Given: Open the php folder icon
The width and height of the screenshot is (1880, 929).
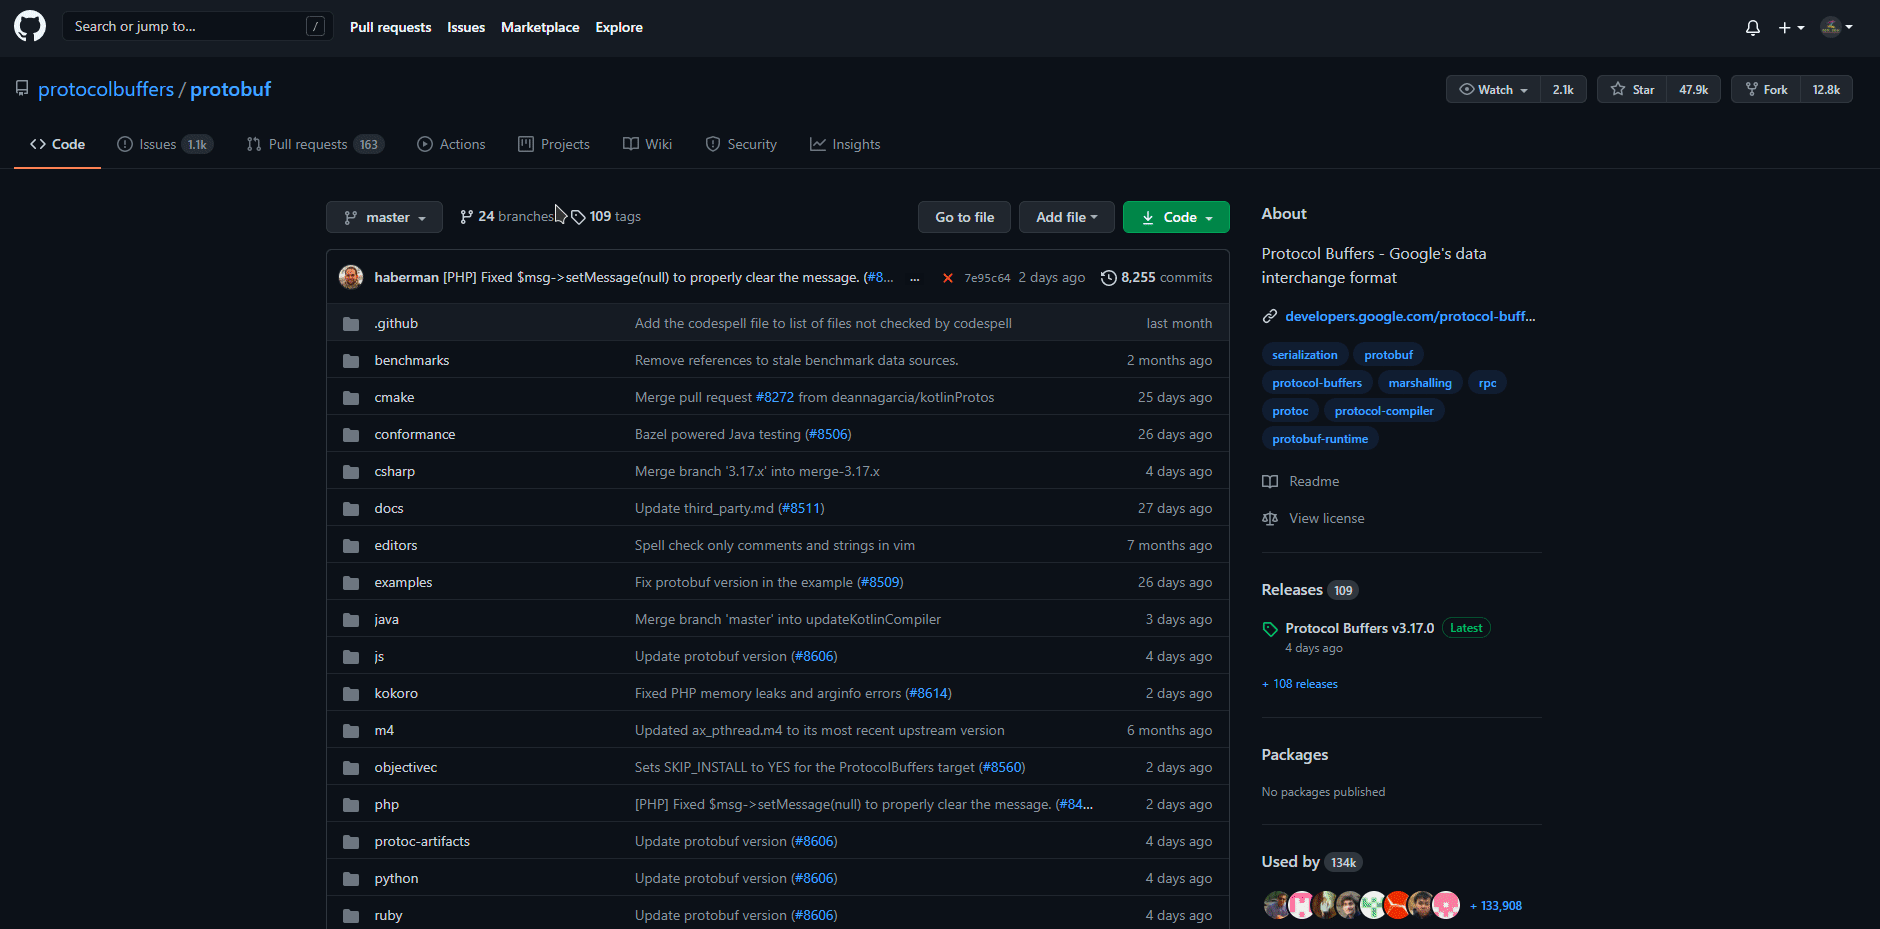Looking at the screenshot, I should click(x=351, y=805).
